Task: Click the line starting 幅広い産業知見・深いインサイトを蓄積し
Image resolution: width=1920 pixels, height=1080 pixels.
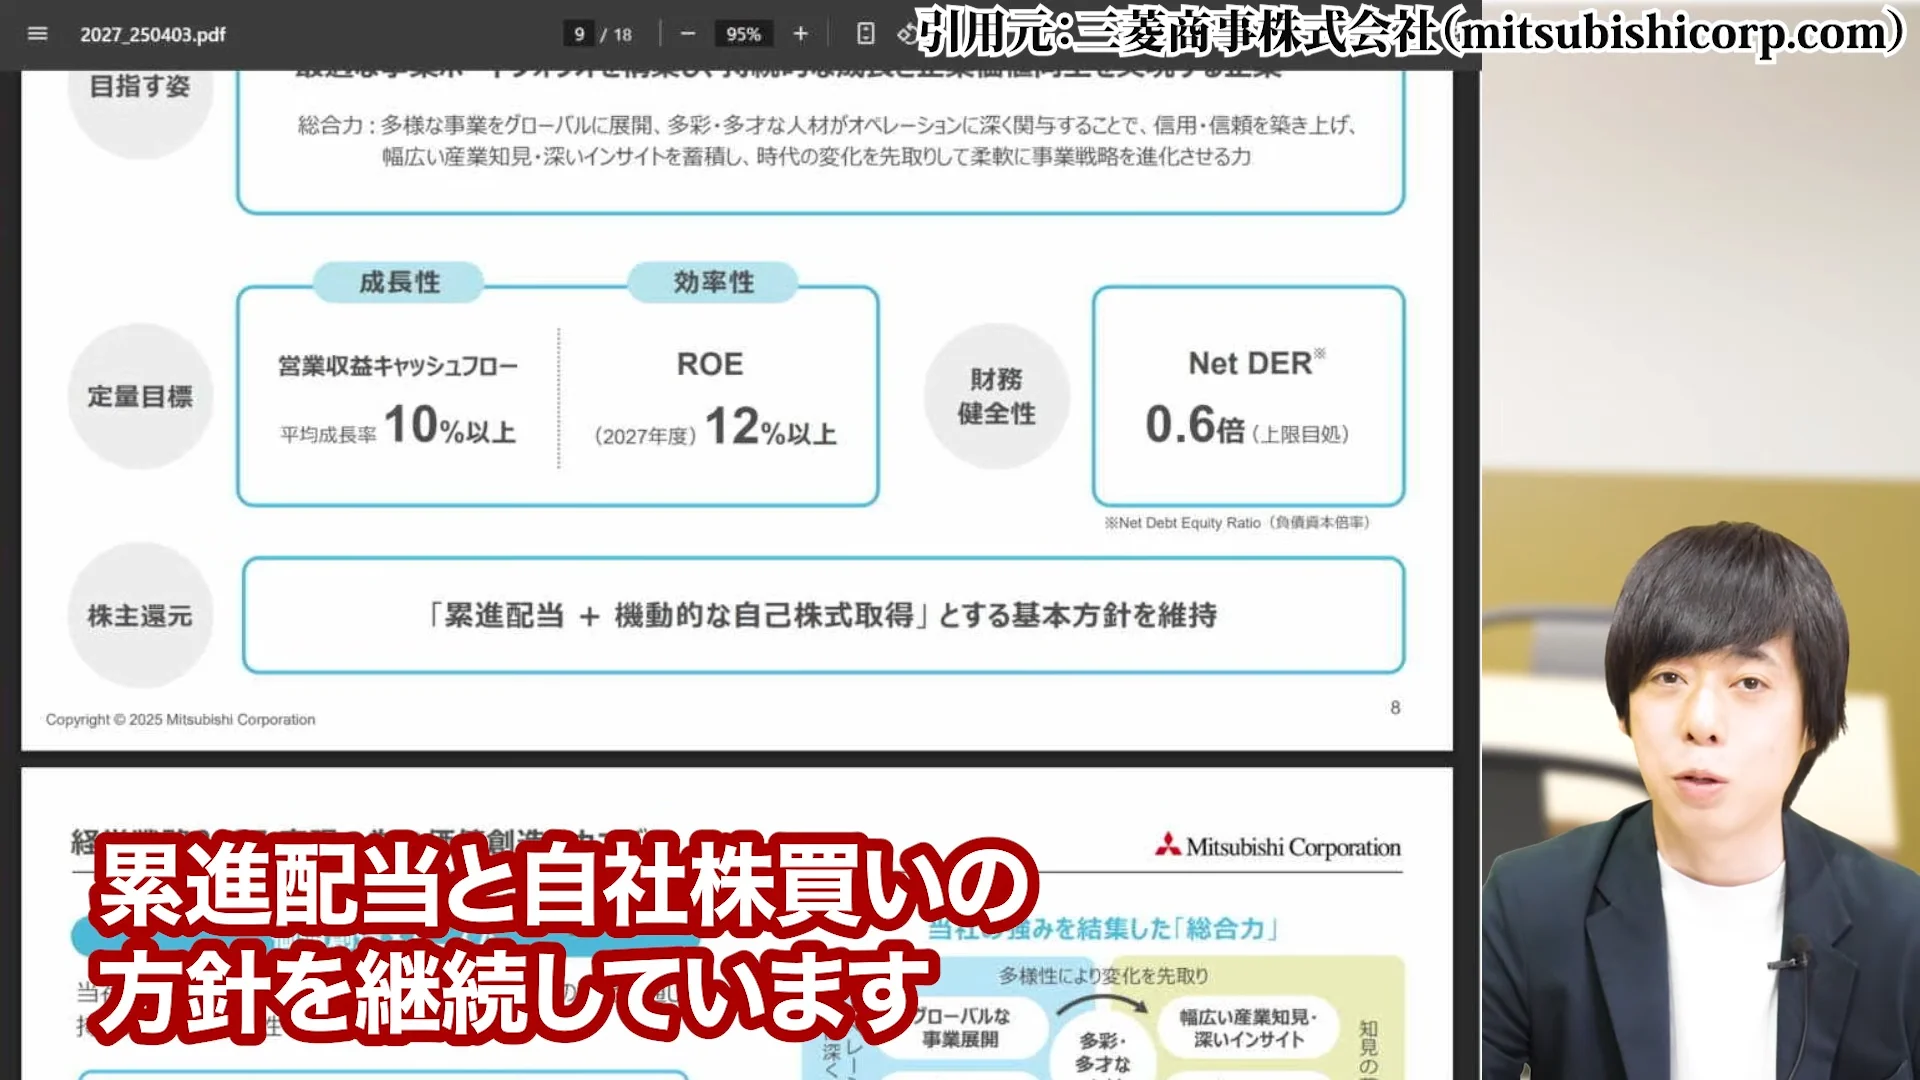Action: [x=816, y=157]
